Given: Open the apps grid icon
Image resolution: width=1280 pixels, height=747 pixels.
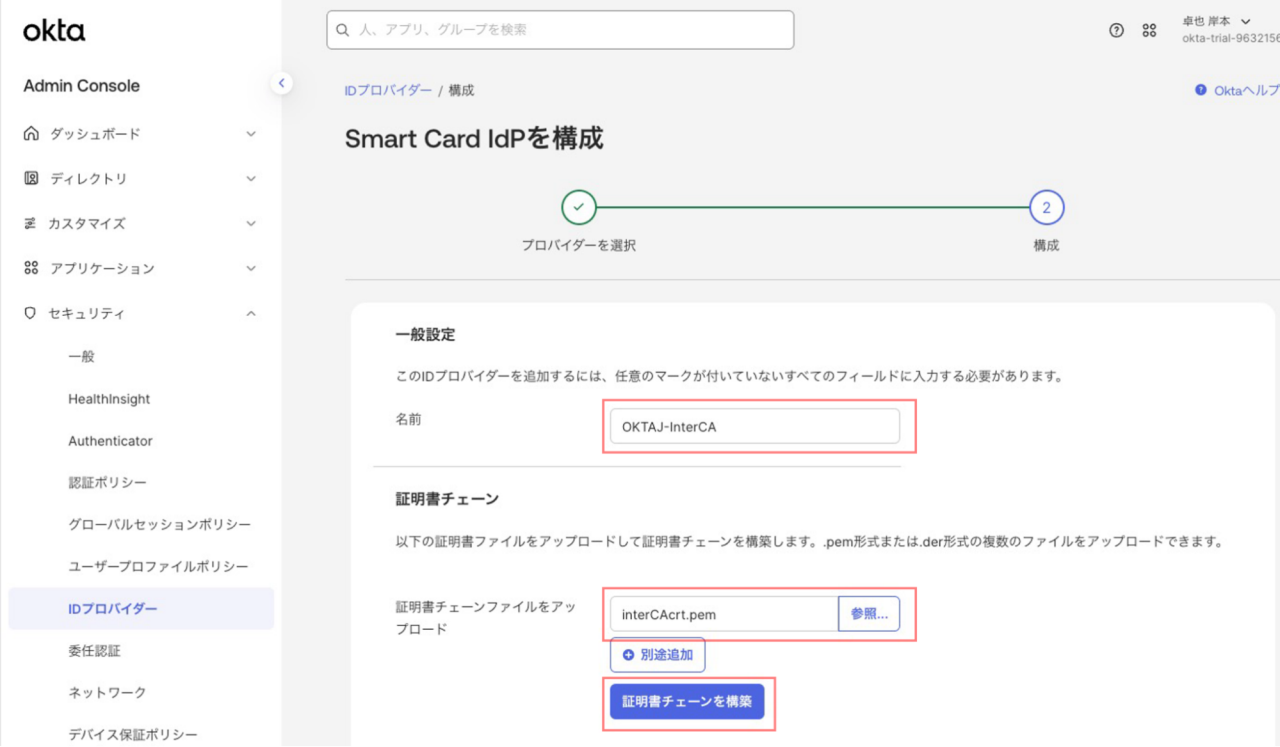Looking at the screenshot, I should 1149,30.
